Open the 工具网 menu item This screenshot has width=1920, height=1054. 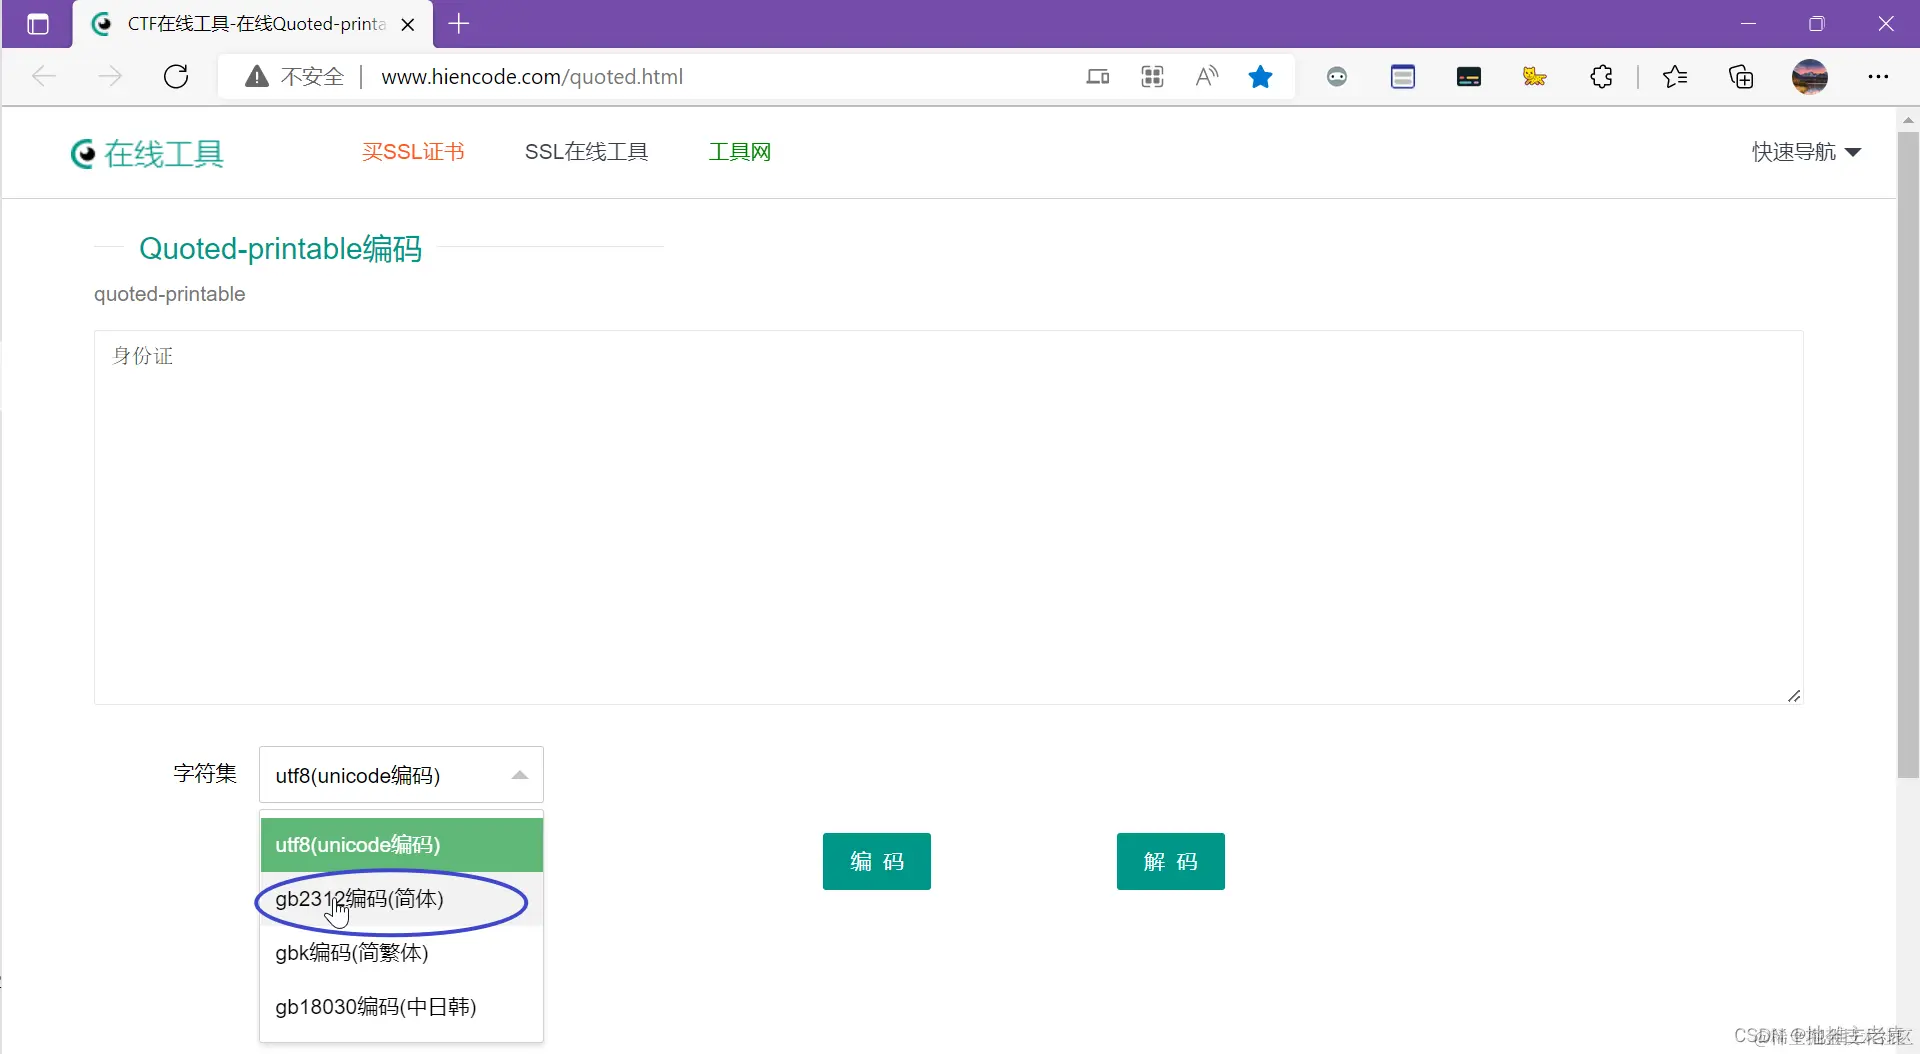tap(740, 152)
